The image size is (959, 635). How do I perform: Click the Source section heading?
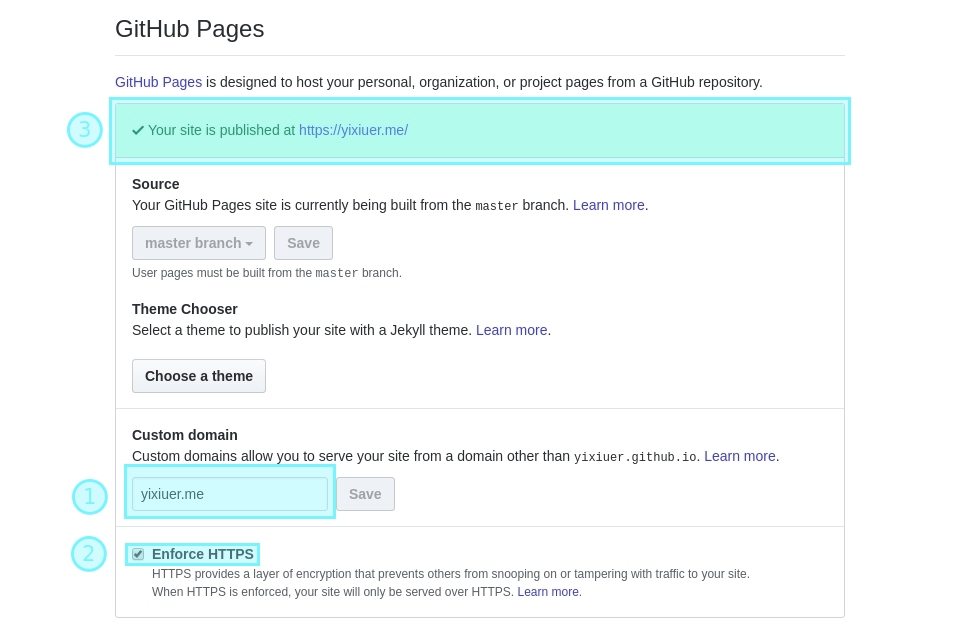156,184
